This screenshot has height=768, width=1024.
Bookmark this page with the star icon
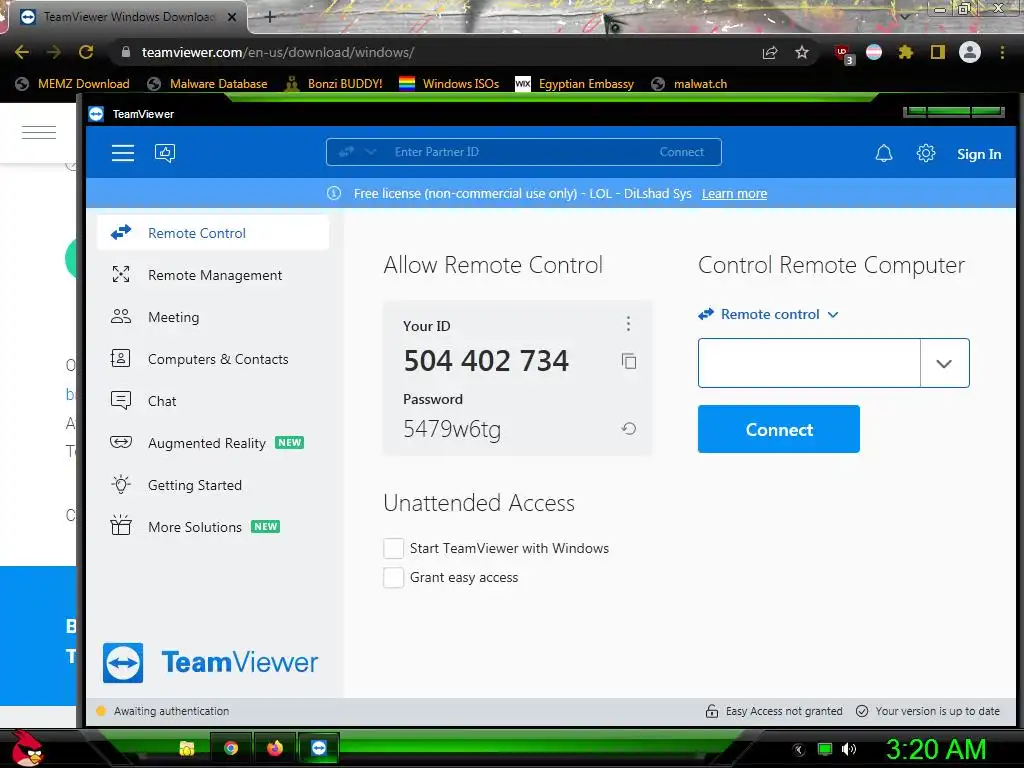(x=802, y=52)
